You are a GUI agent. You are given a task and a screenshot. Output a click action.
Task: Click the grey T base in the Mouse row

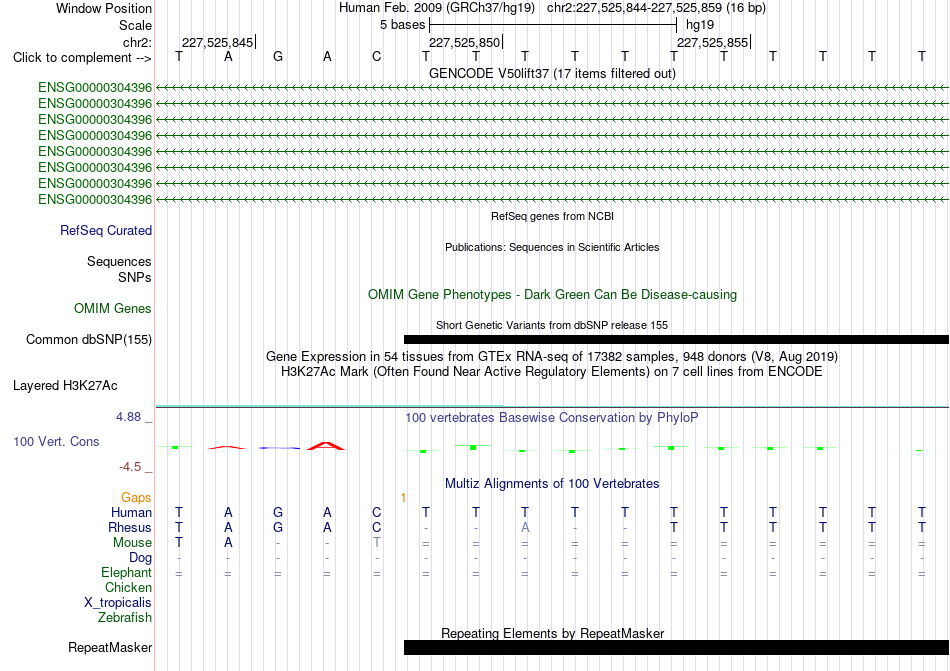376,543
